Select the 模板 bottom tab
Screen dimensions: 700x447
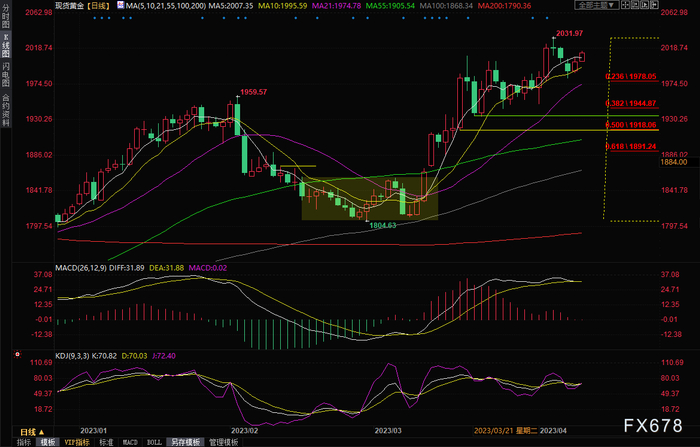[48, 442]
